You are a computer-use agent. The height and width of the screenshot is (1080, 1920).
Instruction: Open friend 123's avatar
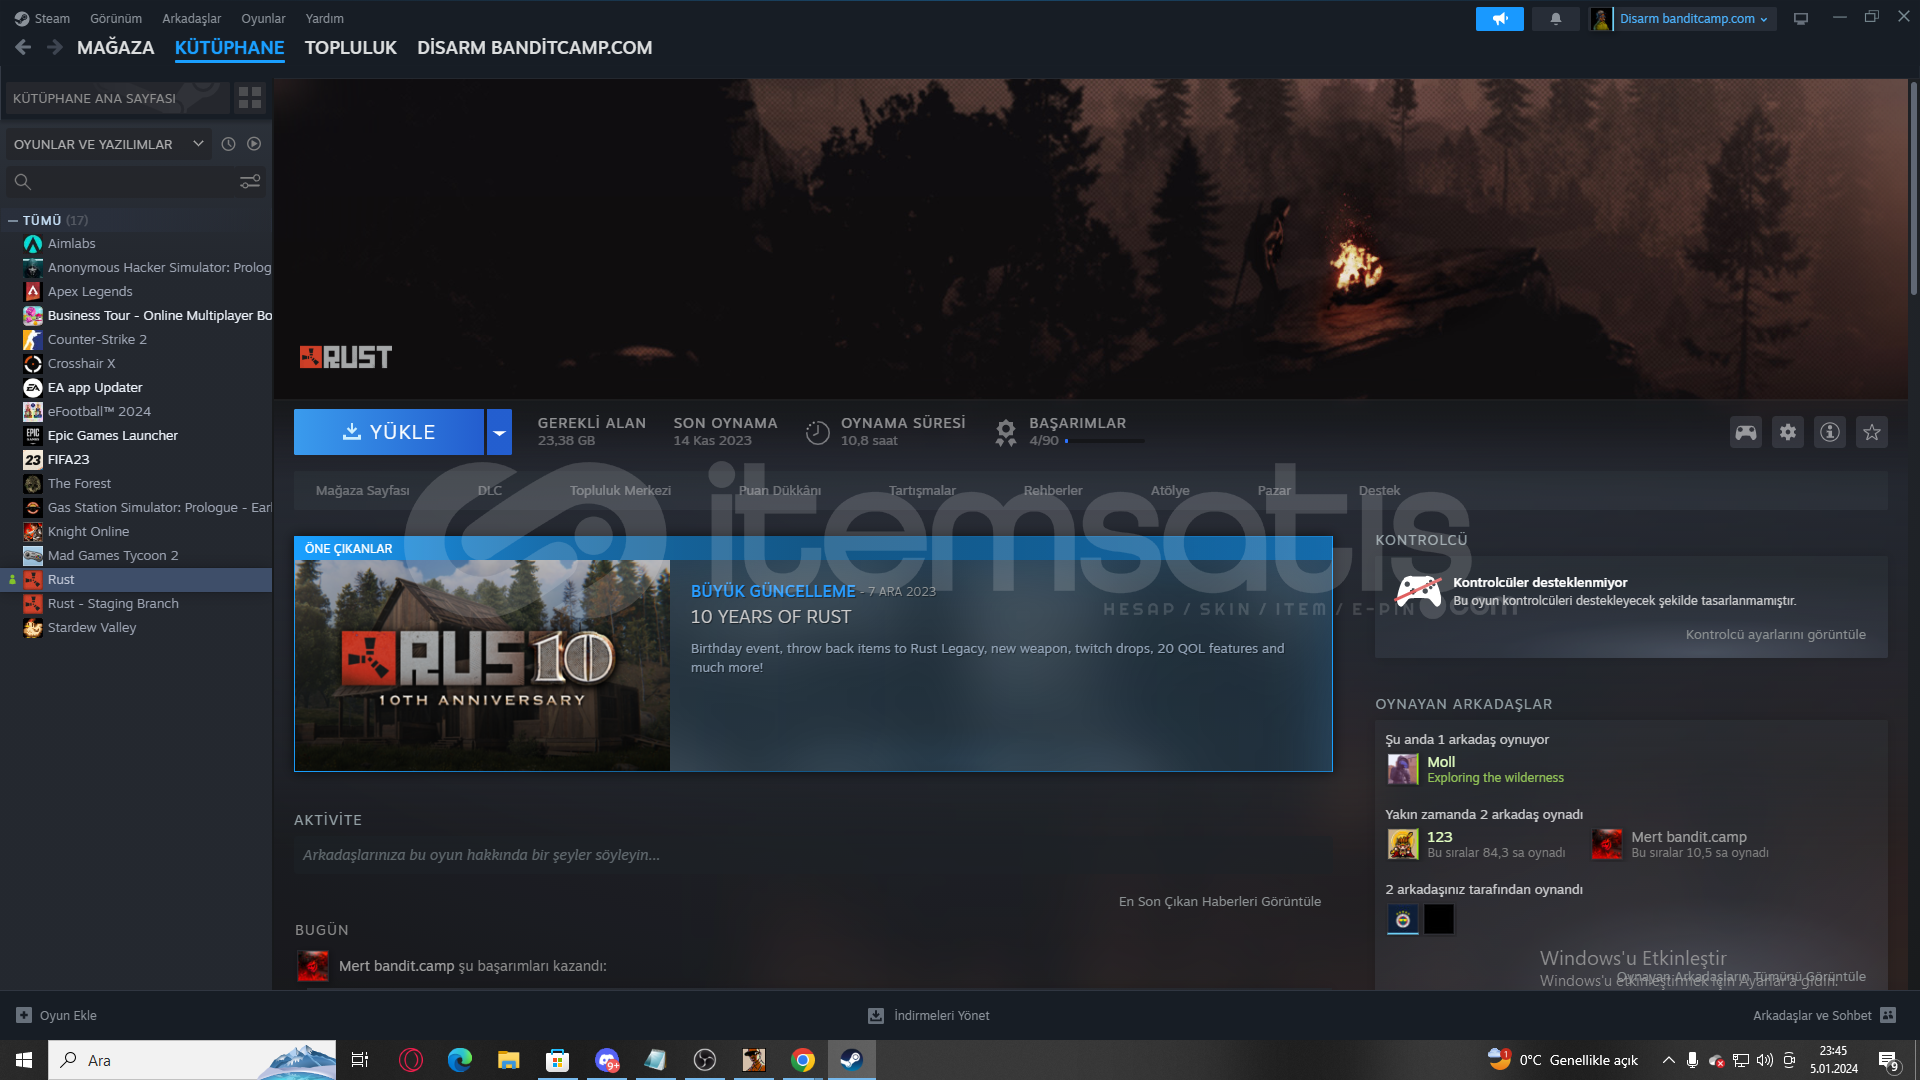pyautogui.click(x=1403, y=844)
